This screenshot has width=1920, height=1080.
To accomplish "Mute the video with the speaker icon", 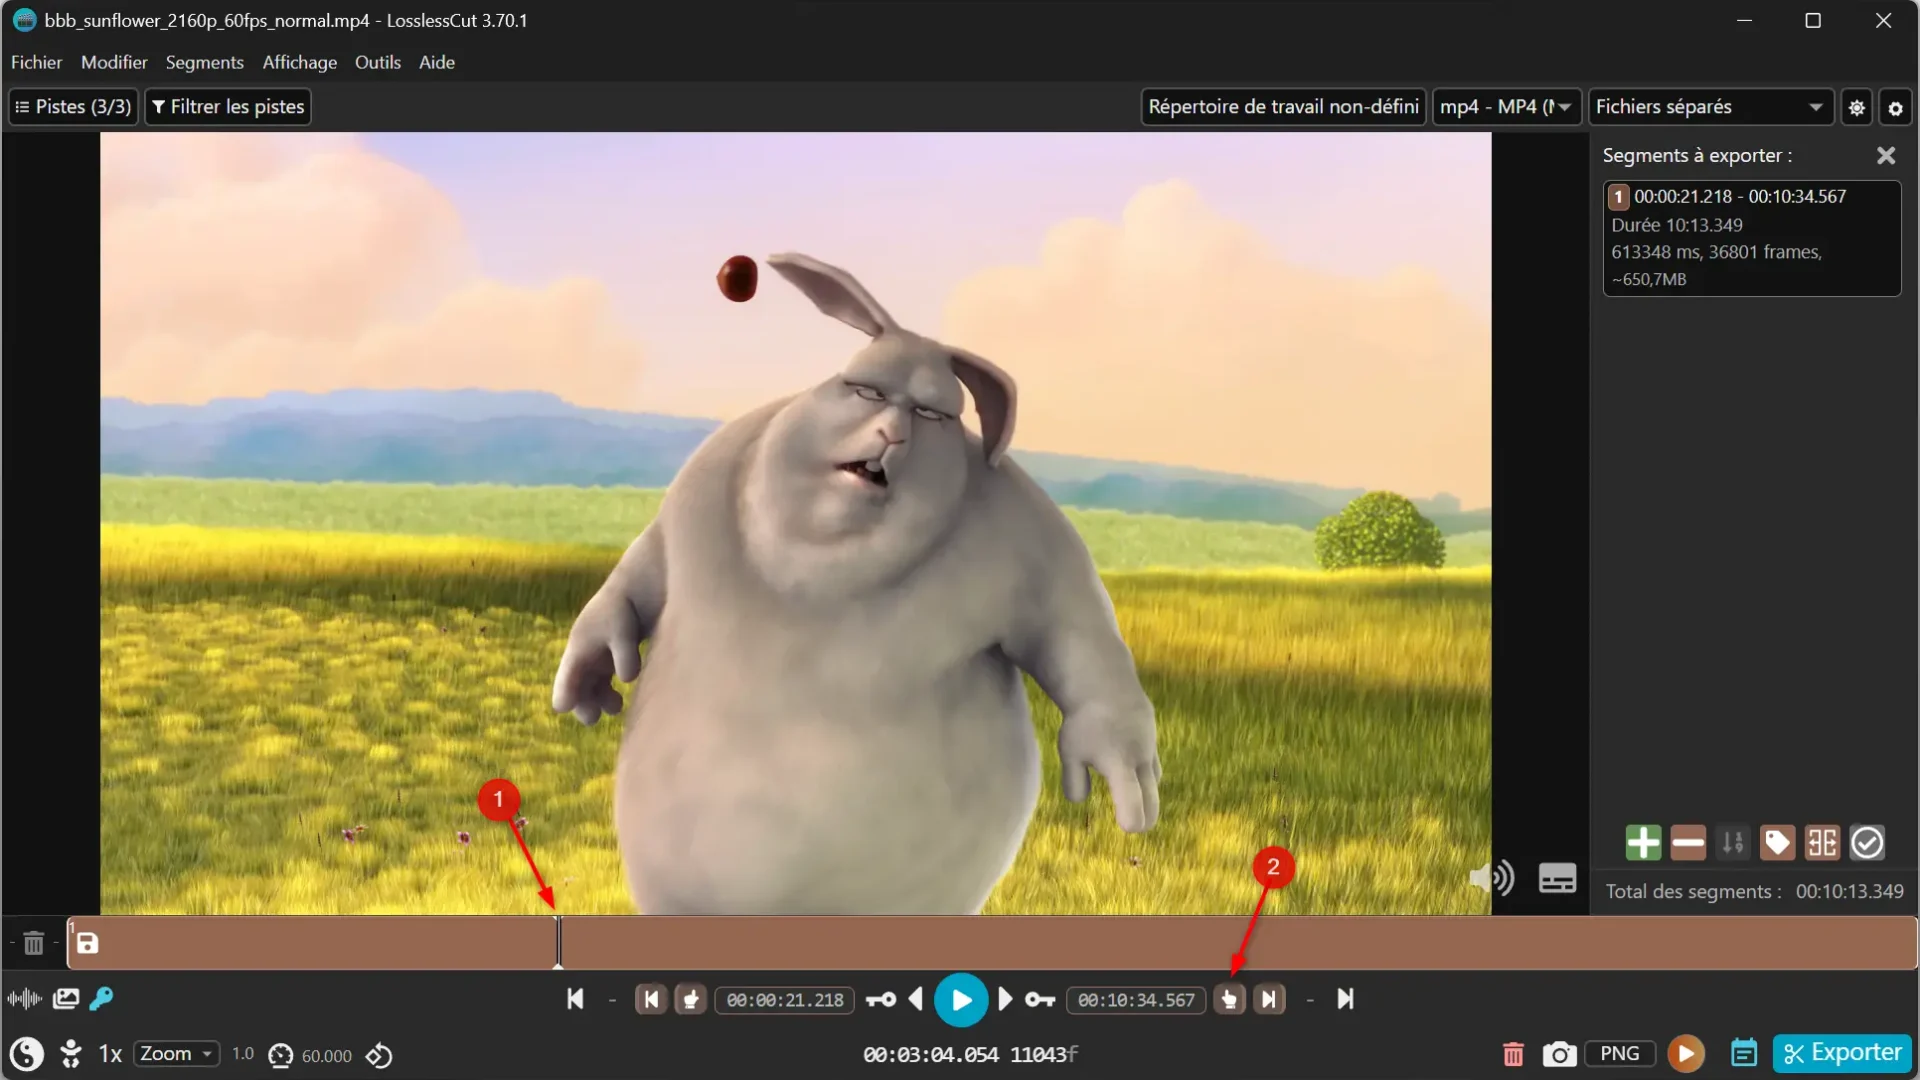I will (1491, 878).
